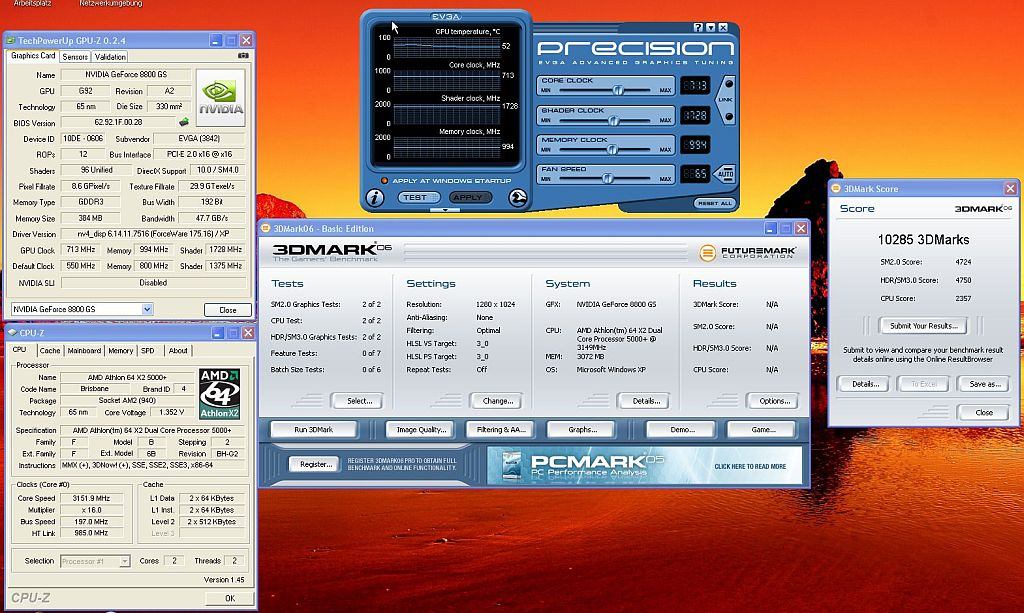The width and height of the screenshot is (1024, 613).
Task: Click the help question mark in Precision
Action: pos(697,27)
